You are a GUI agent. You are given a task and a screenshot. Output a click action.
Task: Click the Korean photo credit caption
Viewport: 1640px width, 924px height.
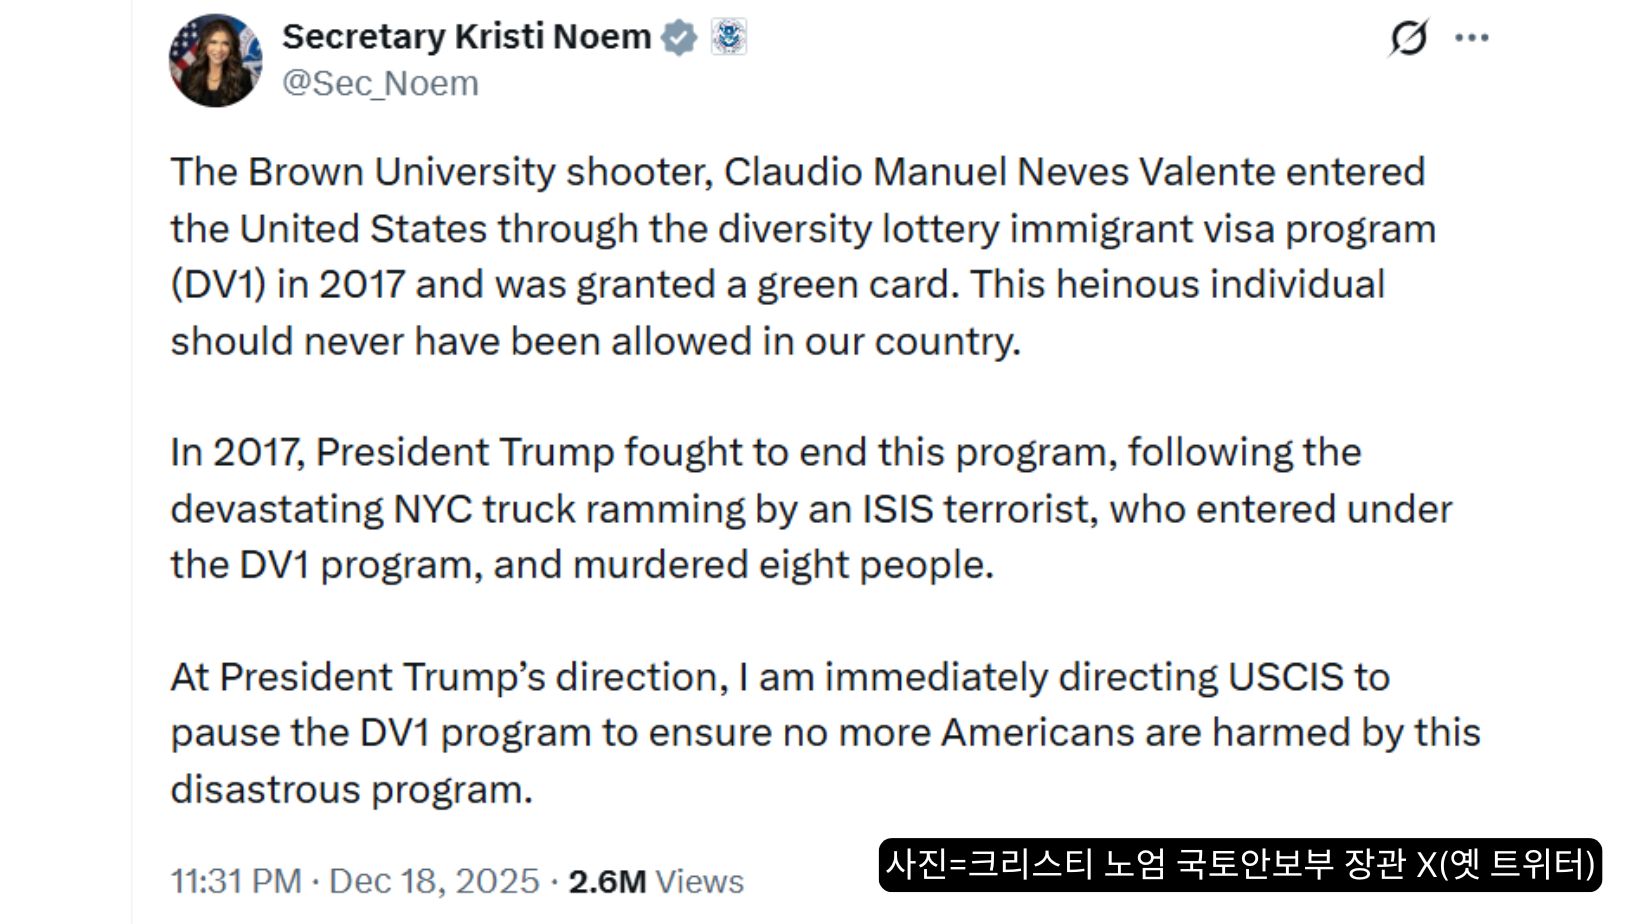point(1240,864)
